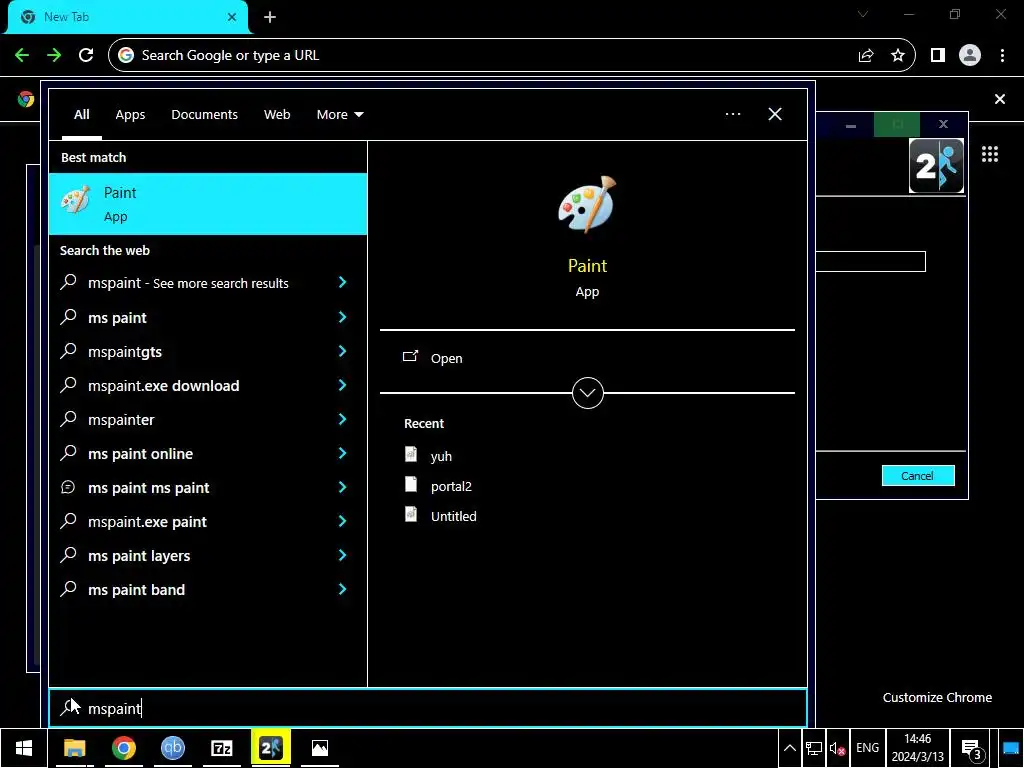Screen dimensions: 1024x768
Task: Open Google apps grid icon
Action: (x=989, y=154)
